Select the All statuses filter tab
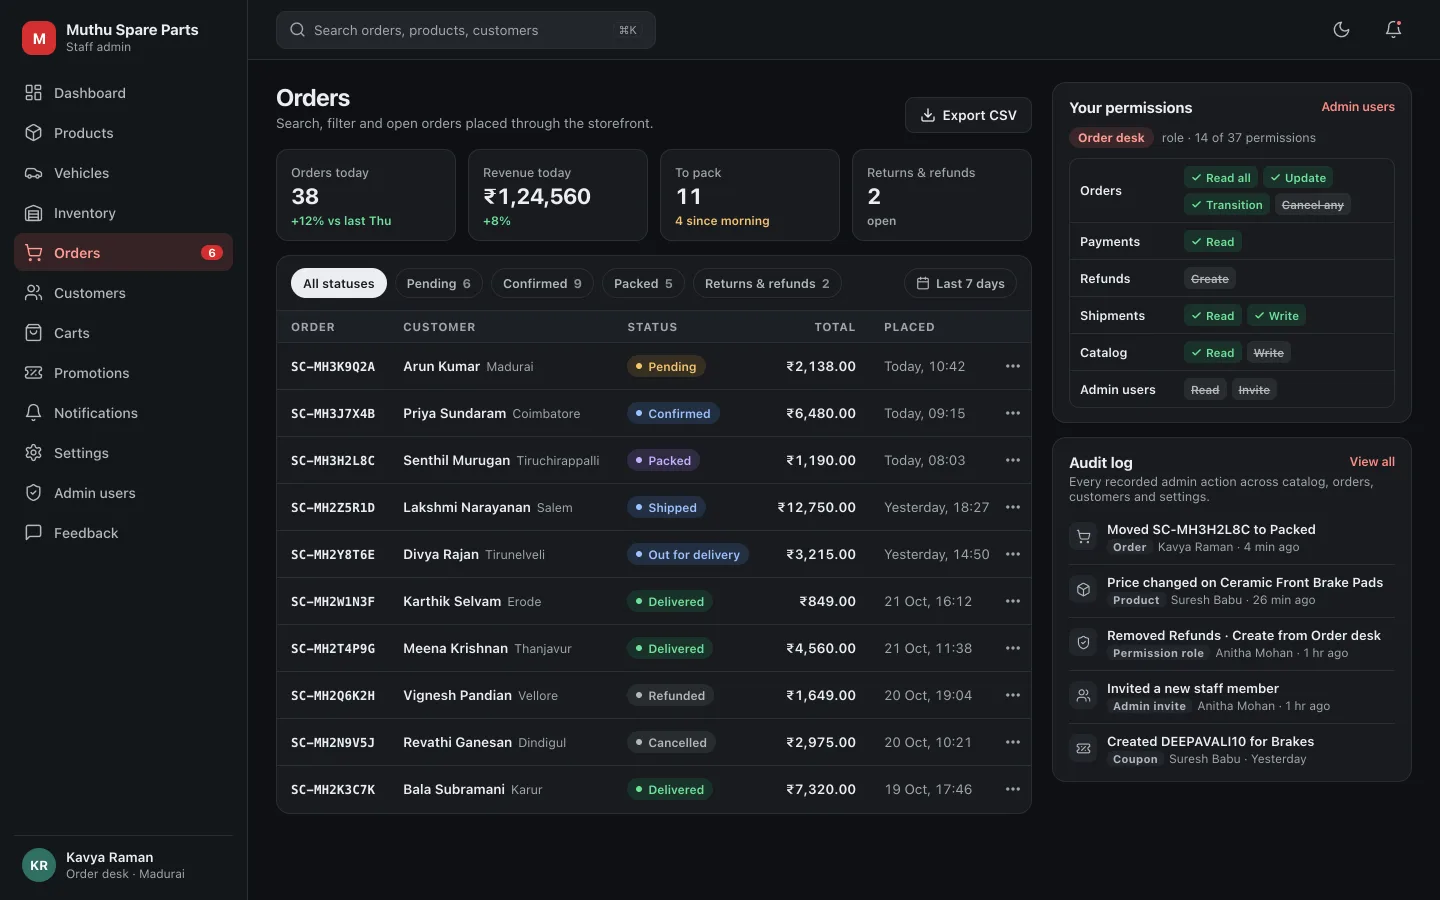1440x900 pixels. [x=339, y=284]
